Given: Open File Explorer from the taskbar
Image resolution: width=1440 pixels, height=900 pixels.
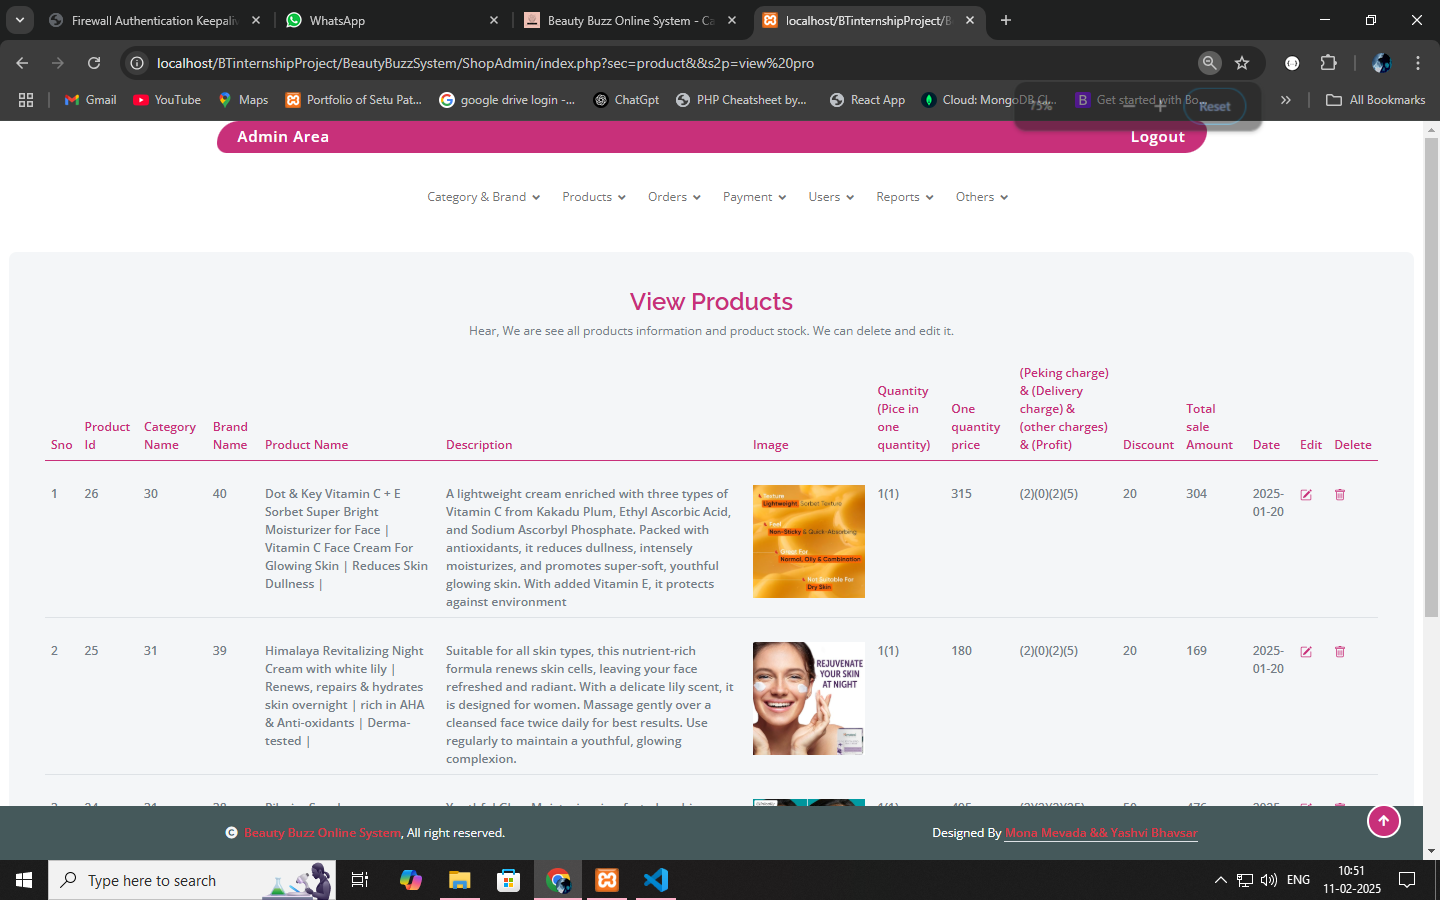Looking at the screenshot, I should coord(459,880).
